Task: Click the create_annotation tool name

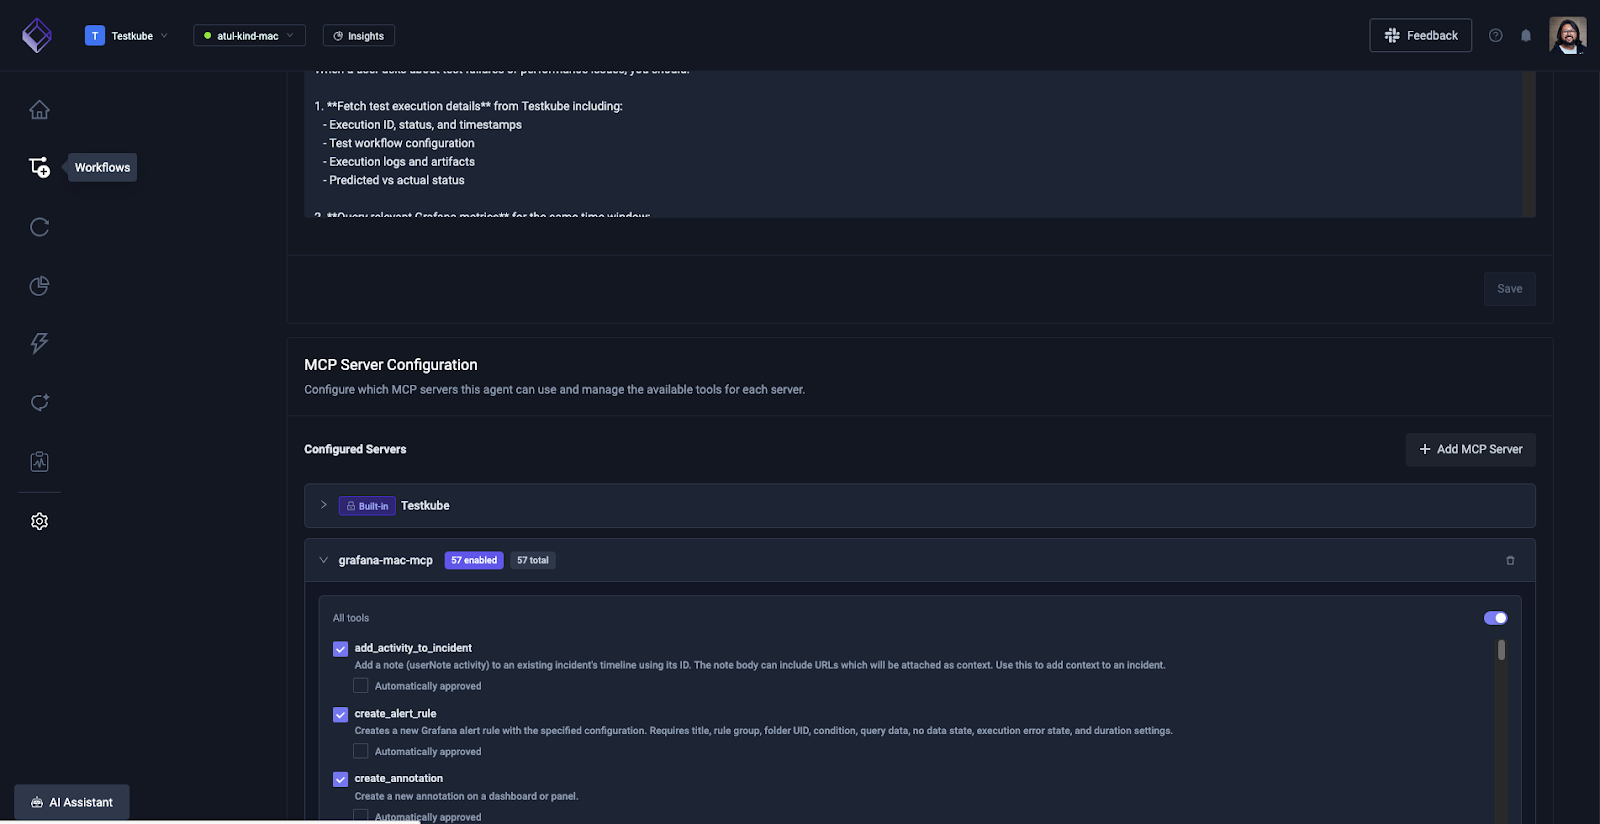Action: [398, 778]
